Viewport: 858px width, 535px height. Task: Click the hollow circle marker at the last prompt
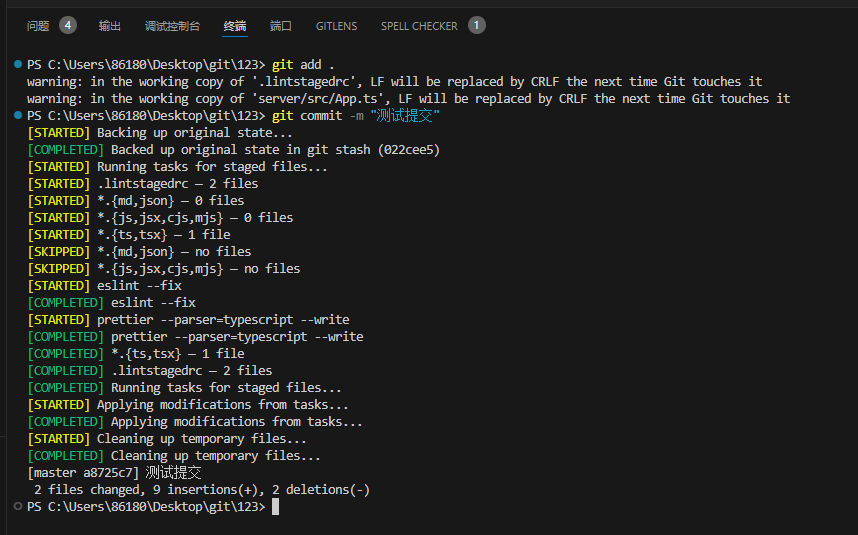(18, 507)
